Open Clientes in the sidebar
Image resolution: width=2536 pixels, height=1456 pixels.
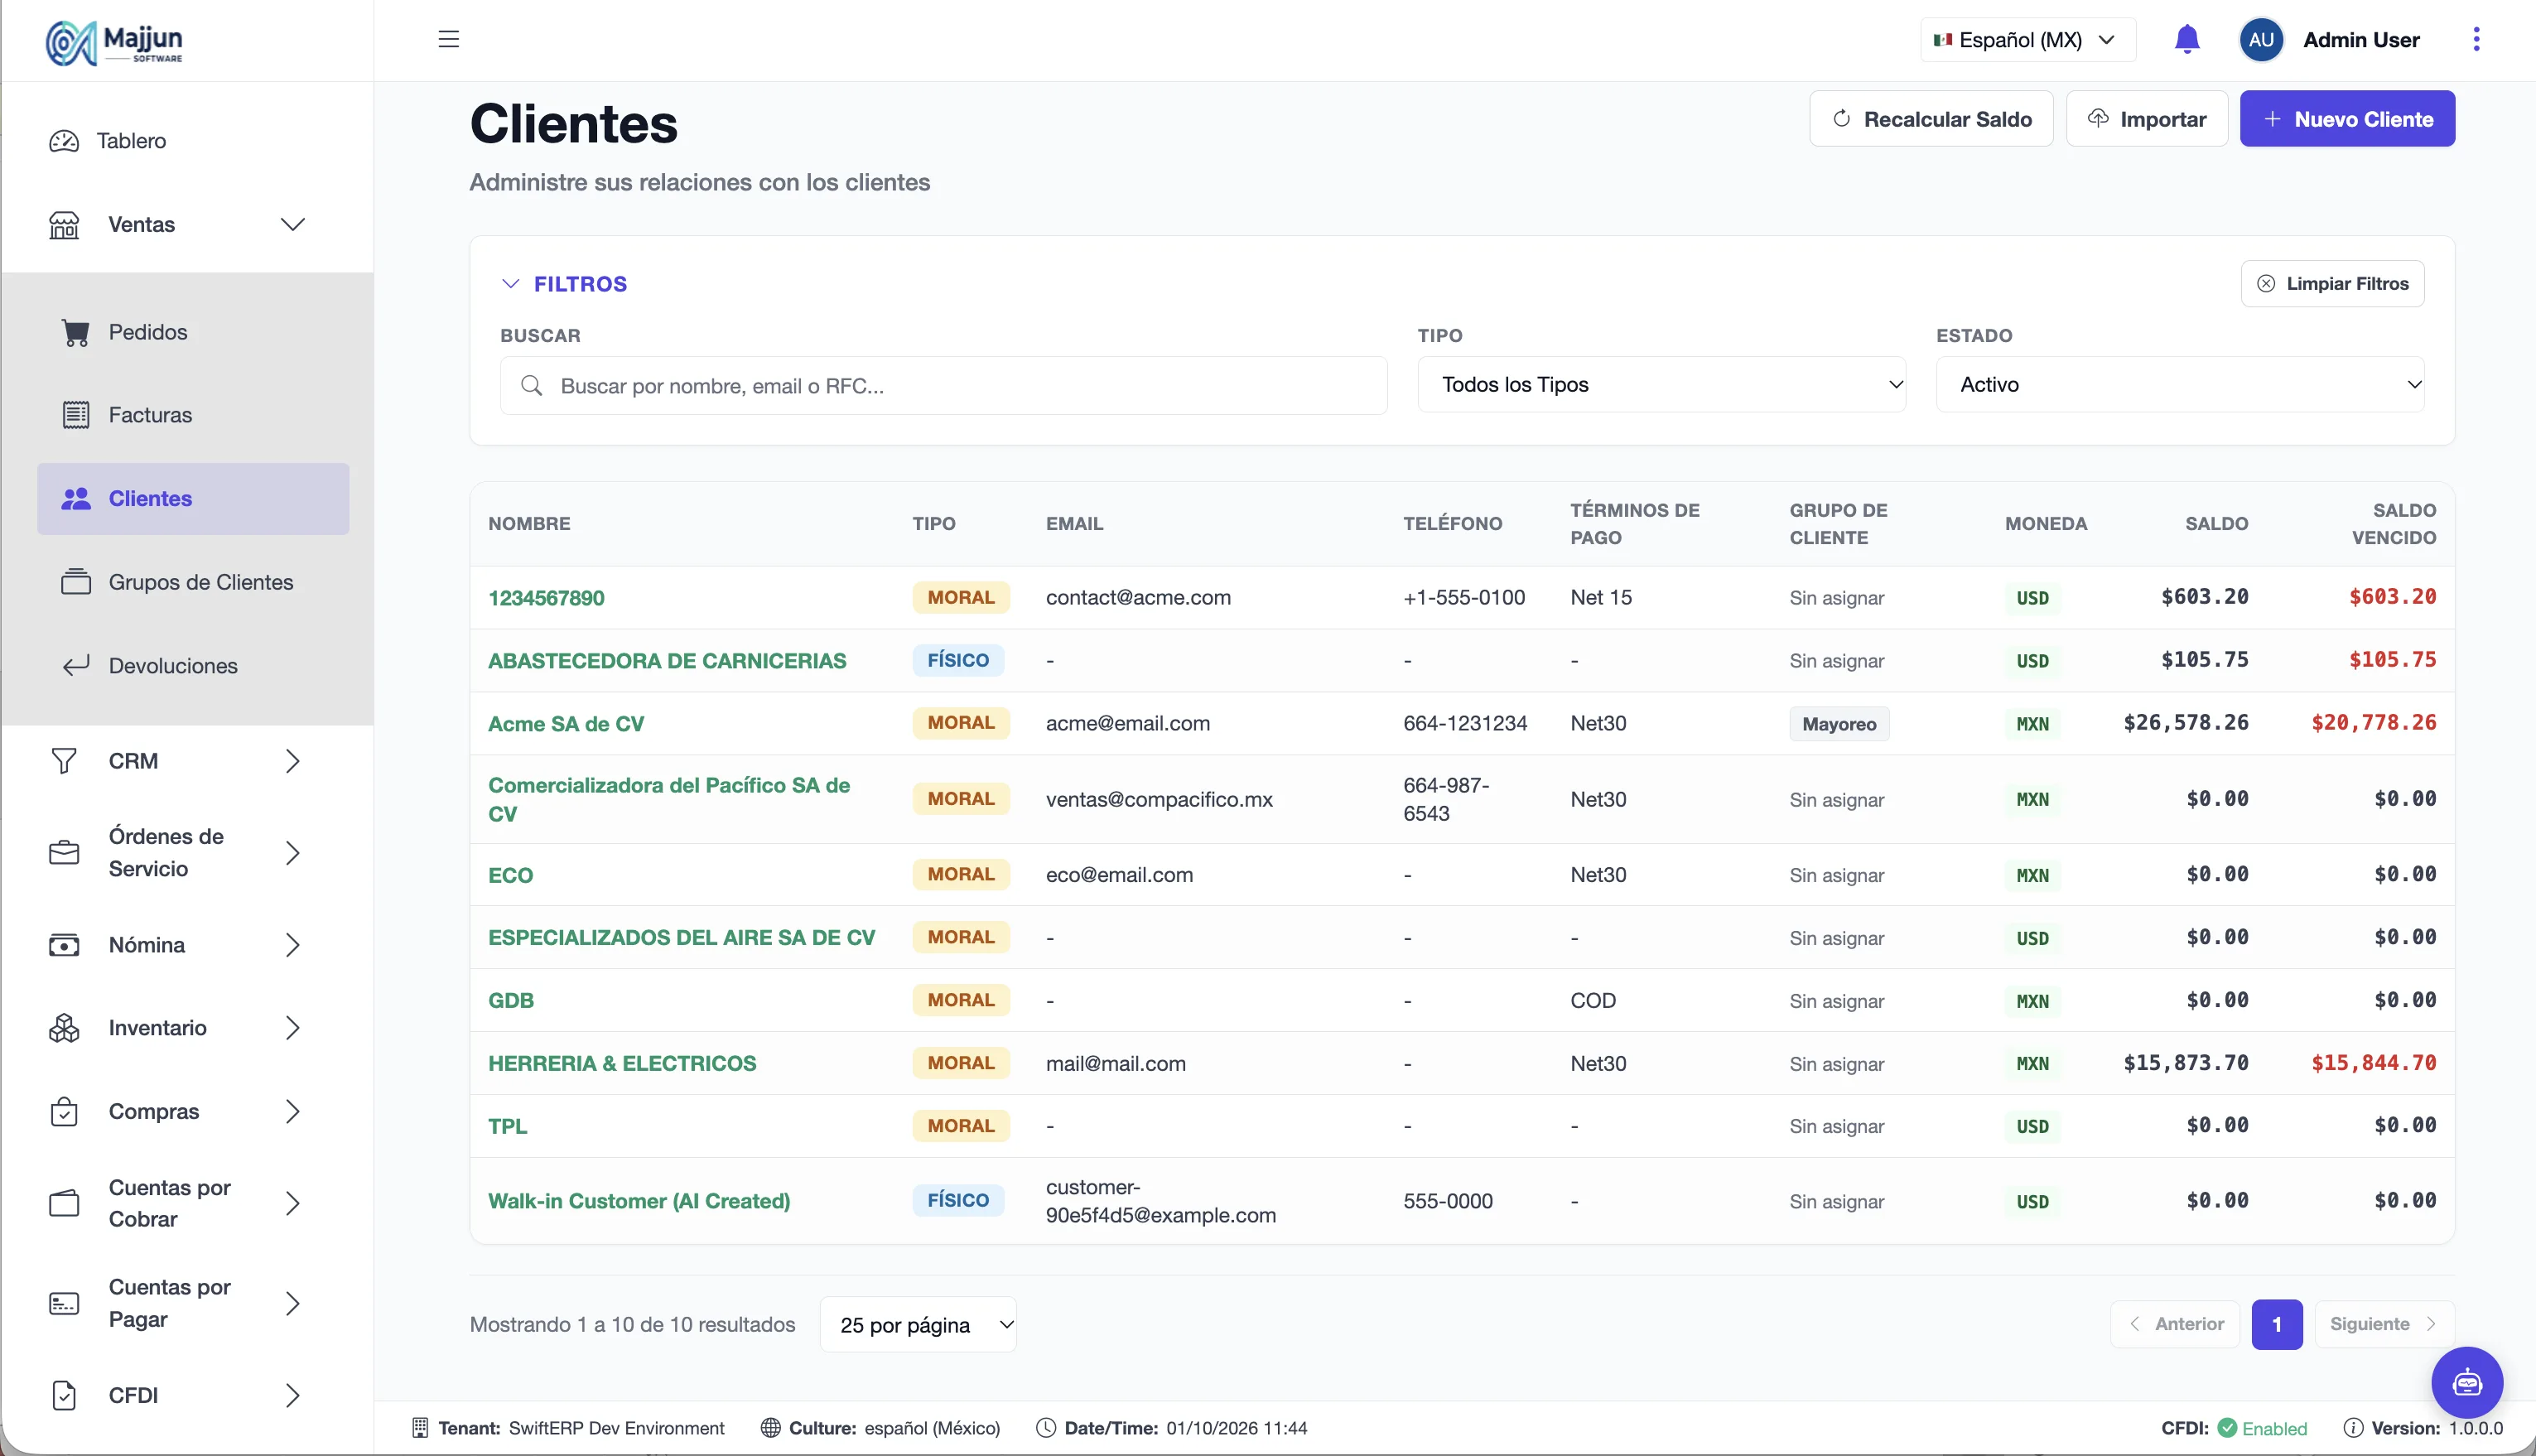(193, 498)
